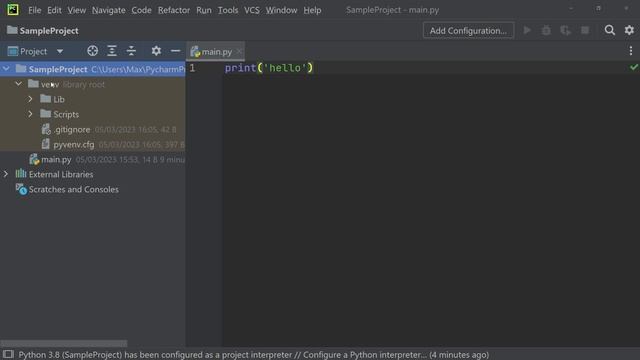The image size is (640, 360).
Task: Open Search Everywhere magnifier icon
Action: coord(610,30)
